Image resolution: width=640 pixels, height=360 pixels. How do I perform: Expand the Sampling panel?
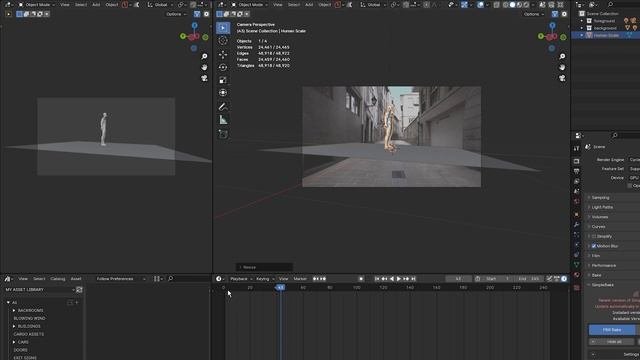click(600, 198)
